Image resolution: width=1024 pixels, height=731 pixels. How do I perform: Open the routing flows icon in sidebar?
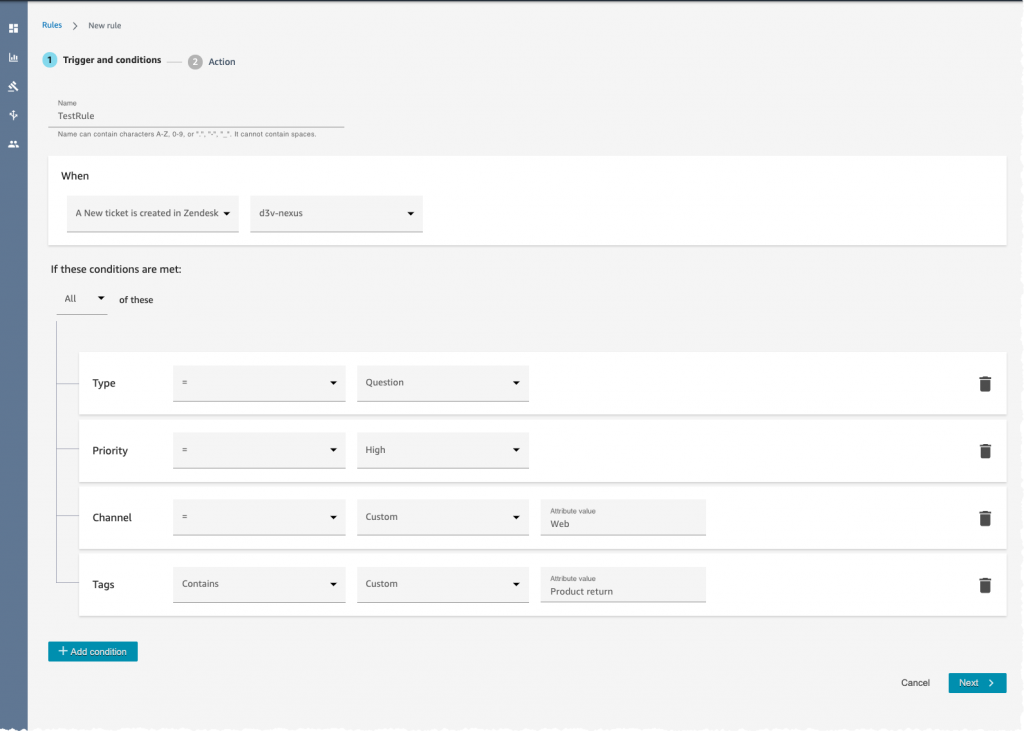[13, 115]
